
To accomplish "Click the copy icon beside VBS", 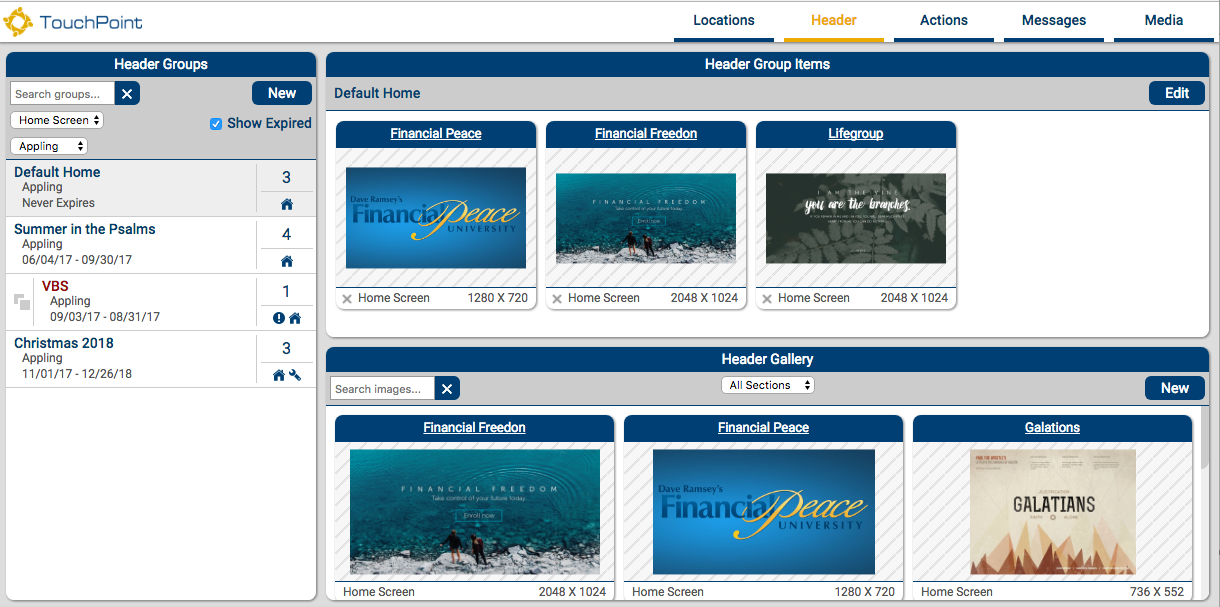I will click(22, 302).
